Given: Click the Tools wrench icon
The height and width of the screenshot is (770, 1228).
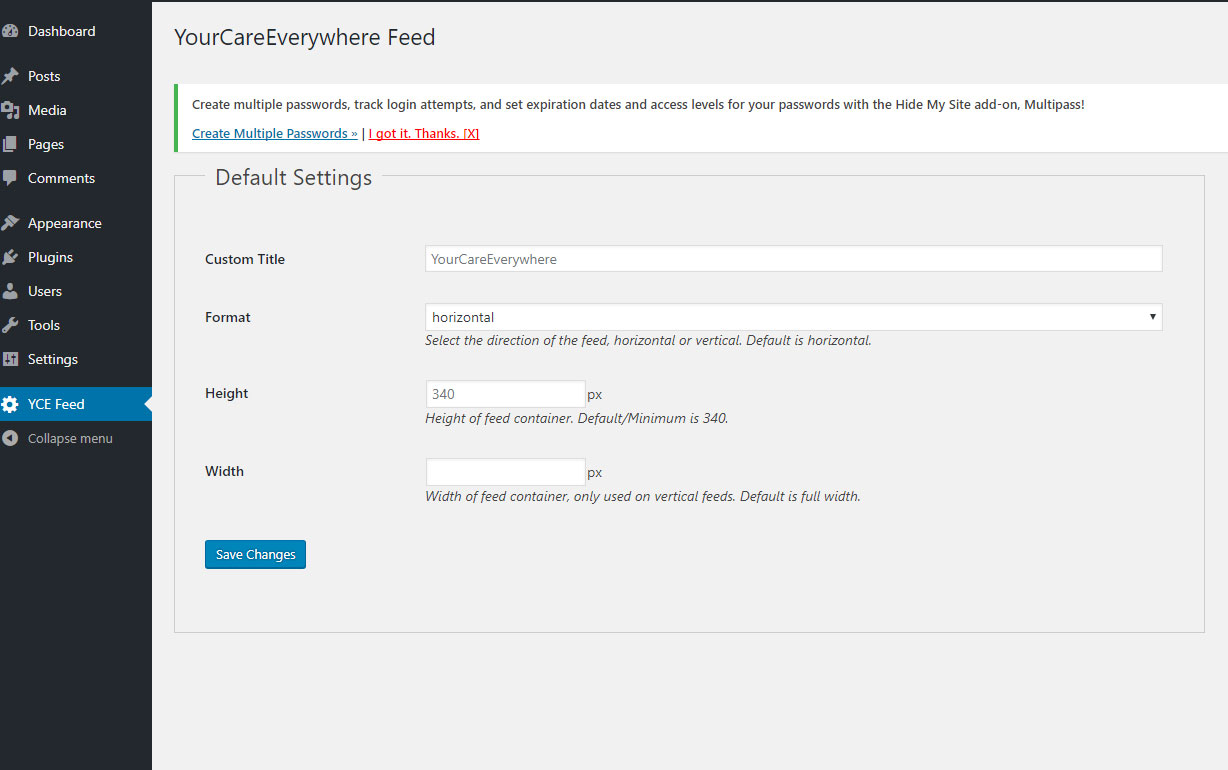Looking at the screenshot, I should 10,325.
